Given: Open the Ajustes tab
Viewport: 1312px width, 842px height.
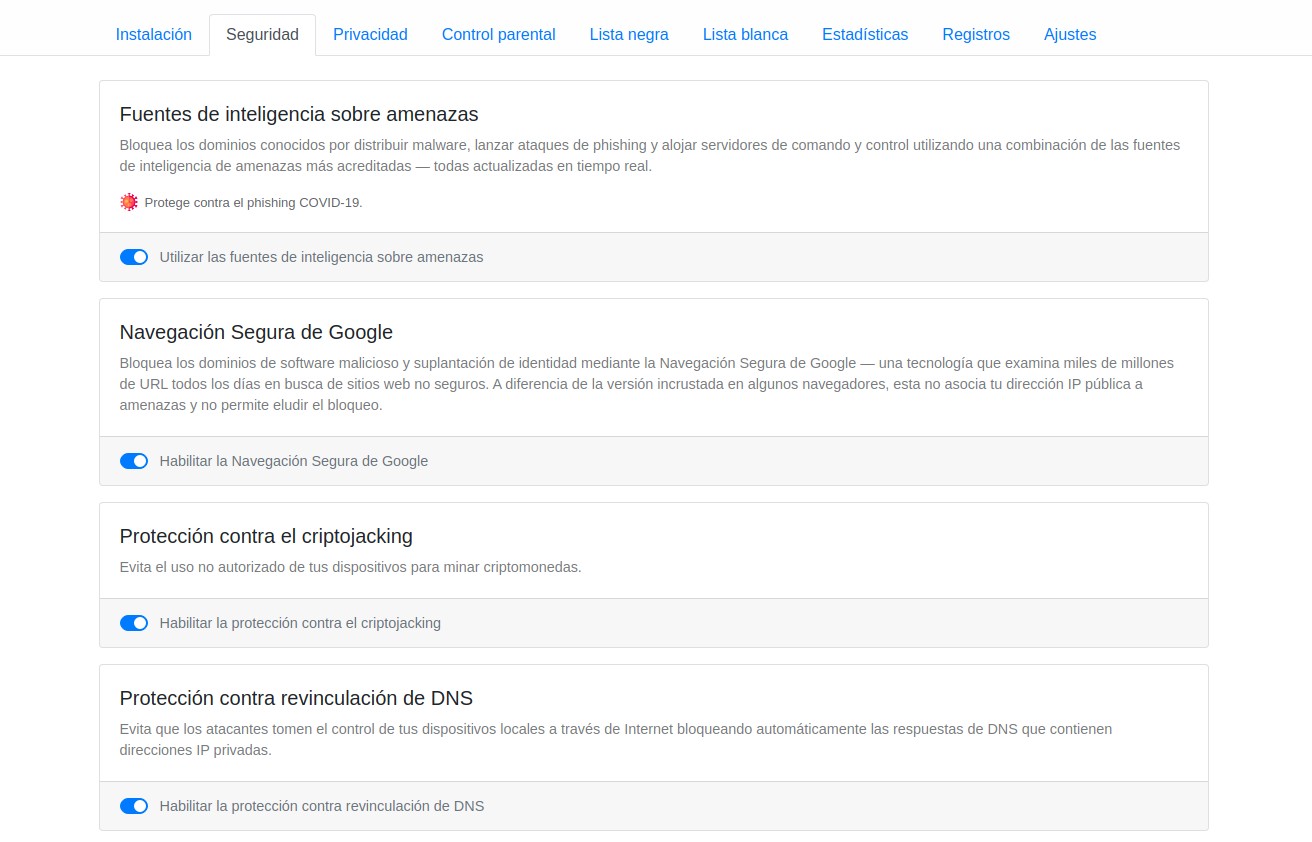Looking at the screenshot, I should click(1069, 34).
